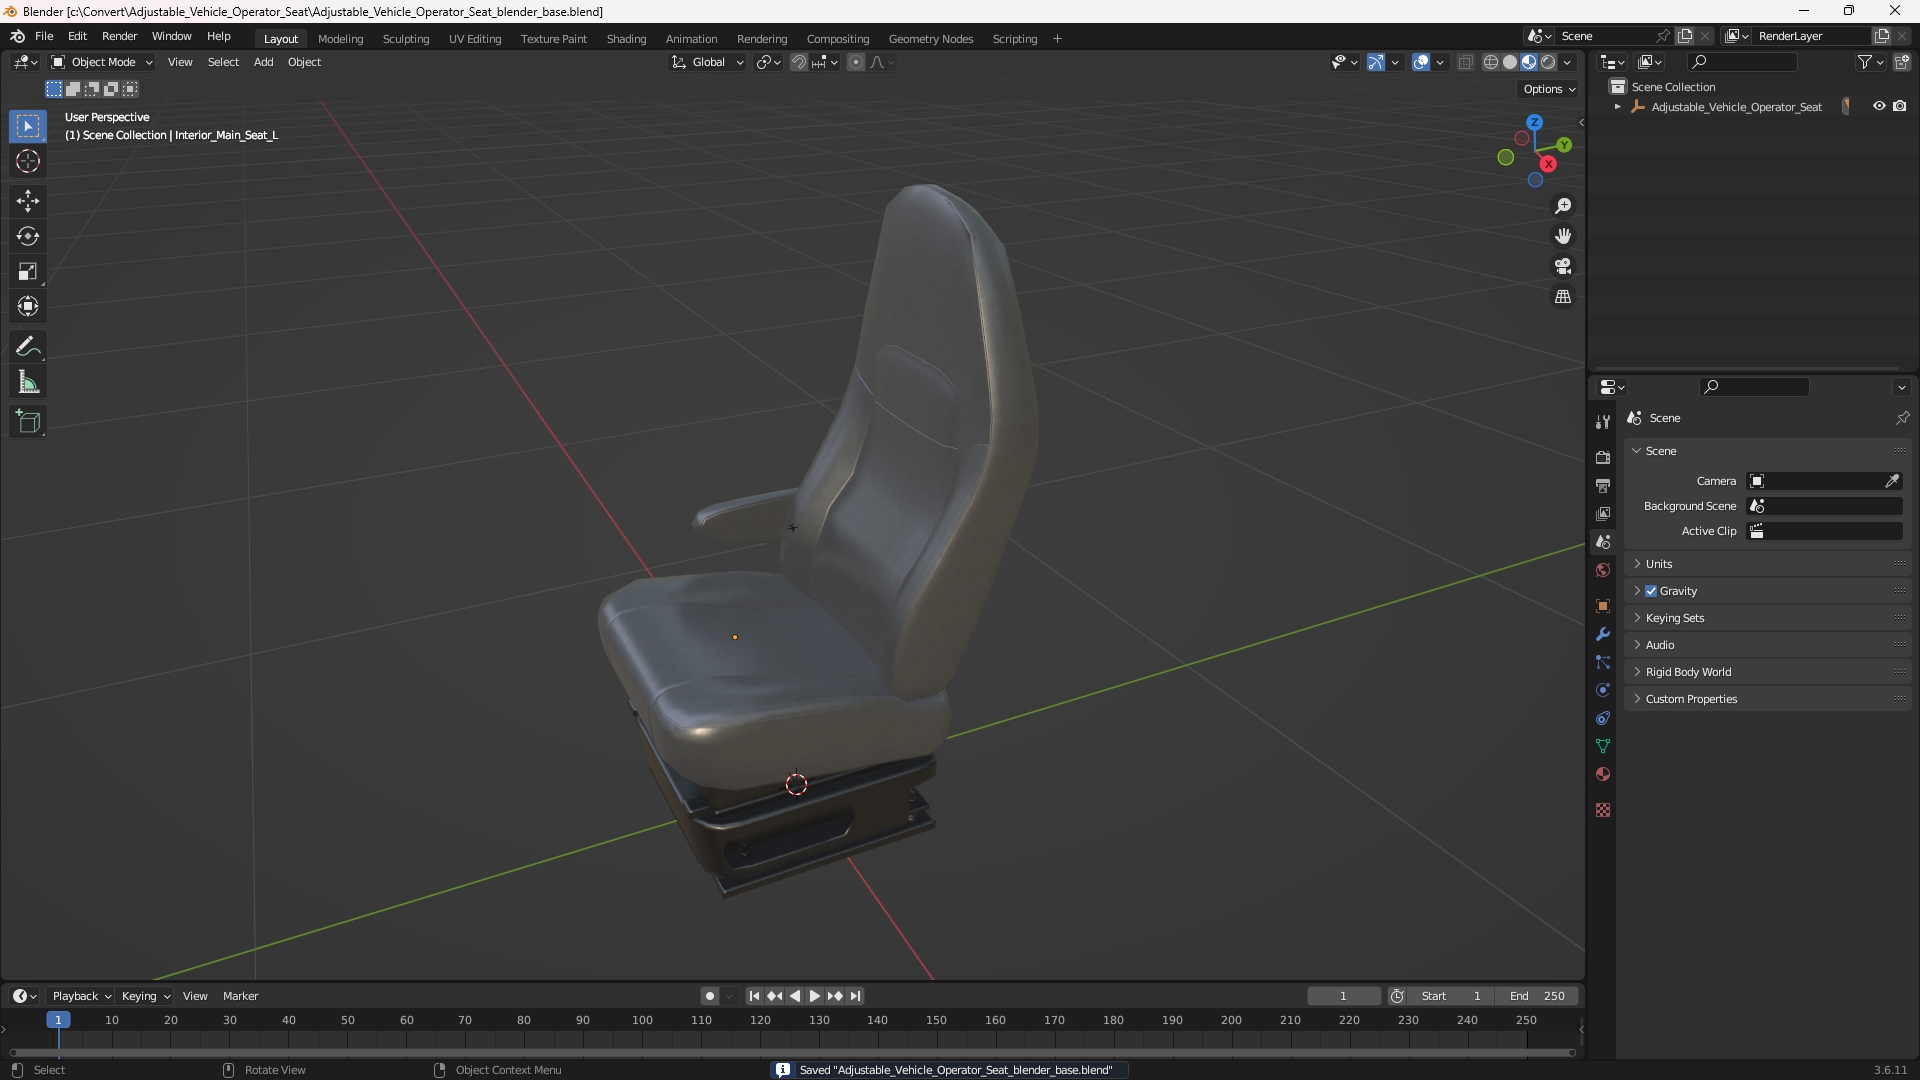Toggle X-ray display button
This screenshot has height=1080, width=1920.
(x=1465, y=62)
